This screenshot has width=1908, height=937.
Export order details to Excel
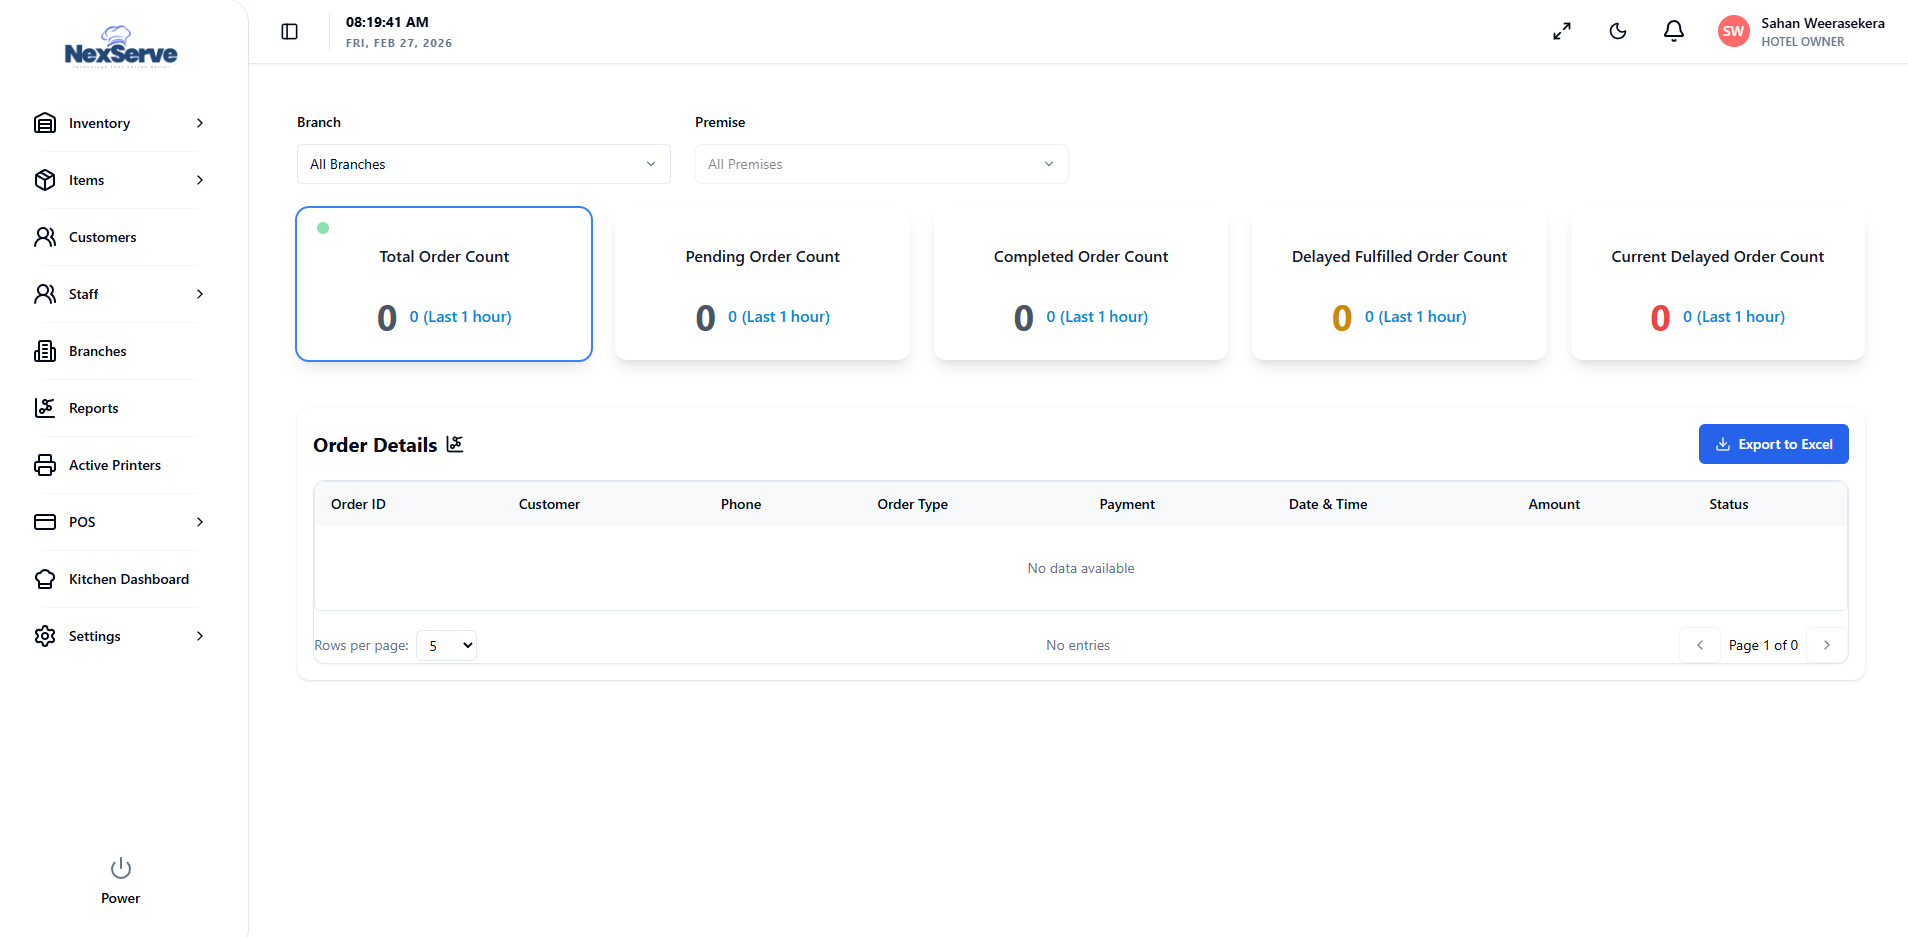point(1773,444)
